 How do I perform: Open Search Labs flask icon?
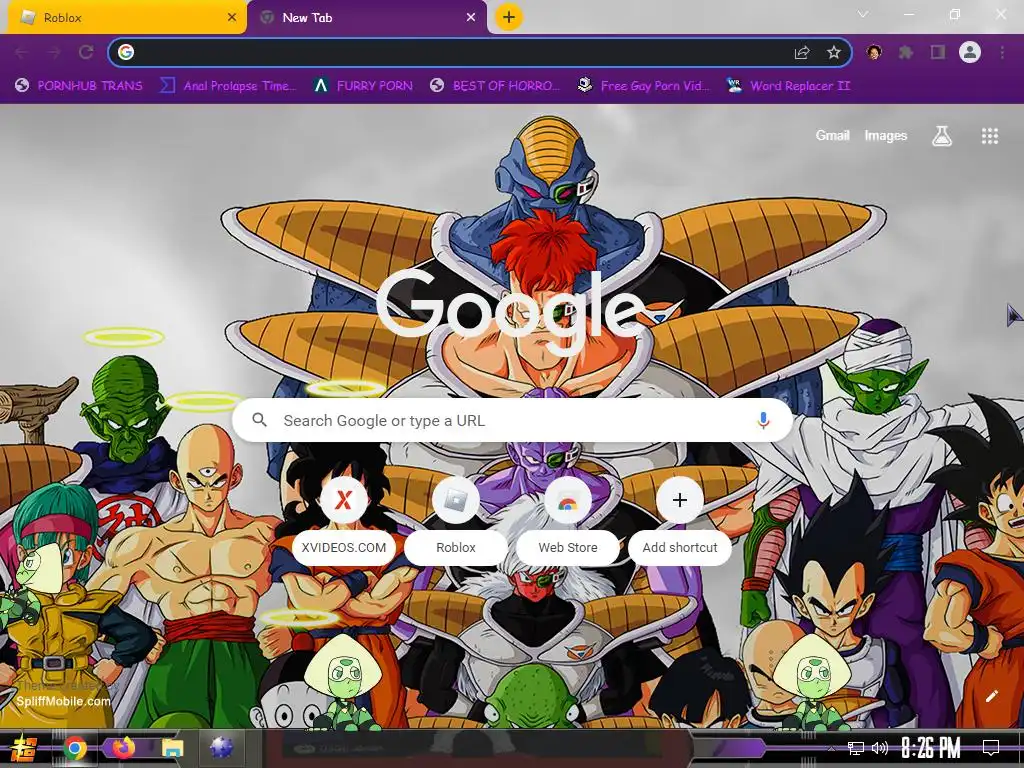click(x=942, y=136)
